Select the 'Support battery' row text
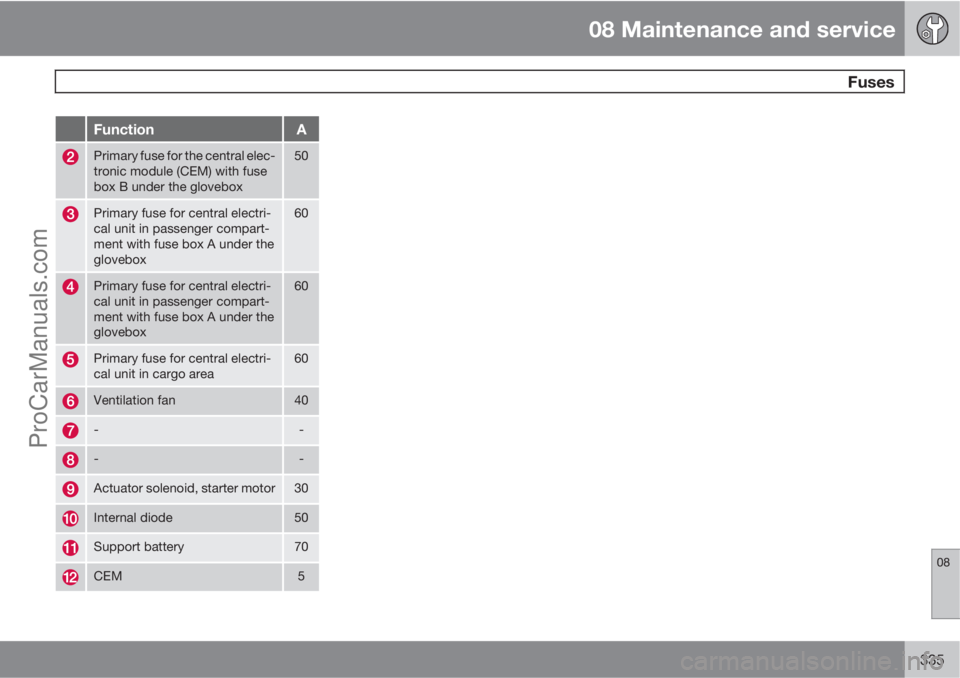This screenshot has width=960, height=678. [x=138, y=547]
